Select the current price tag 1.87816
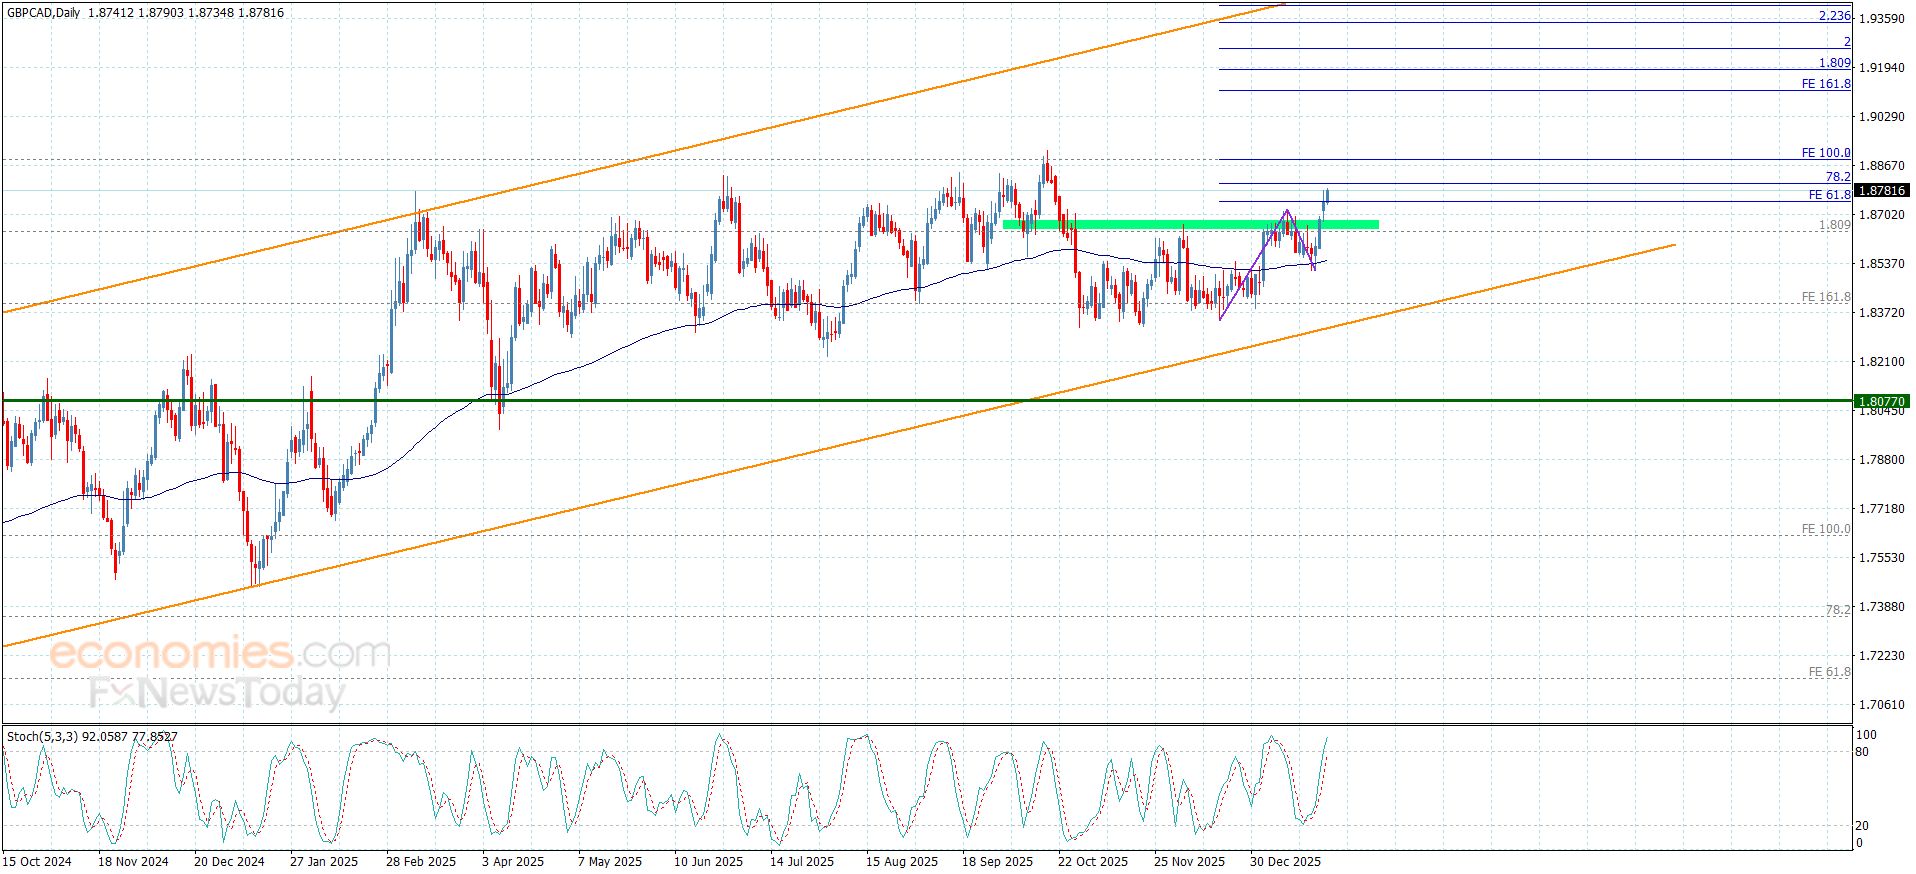The width and height of the screenshot is (1916, 874). (1881, 190)
